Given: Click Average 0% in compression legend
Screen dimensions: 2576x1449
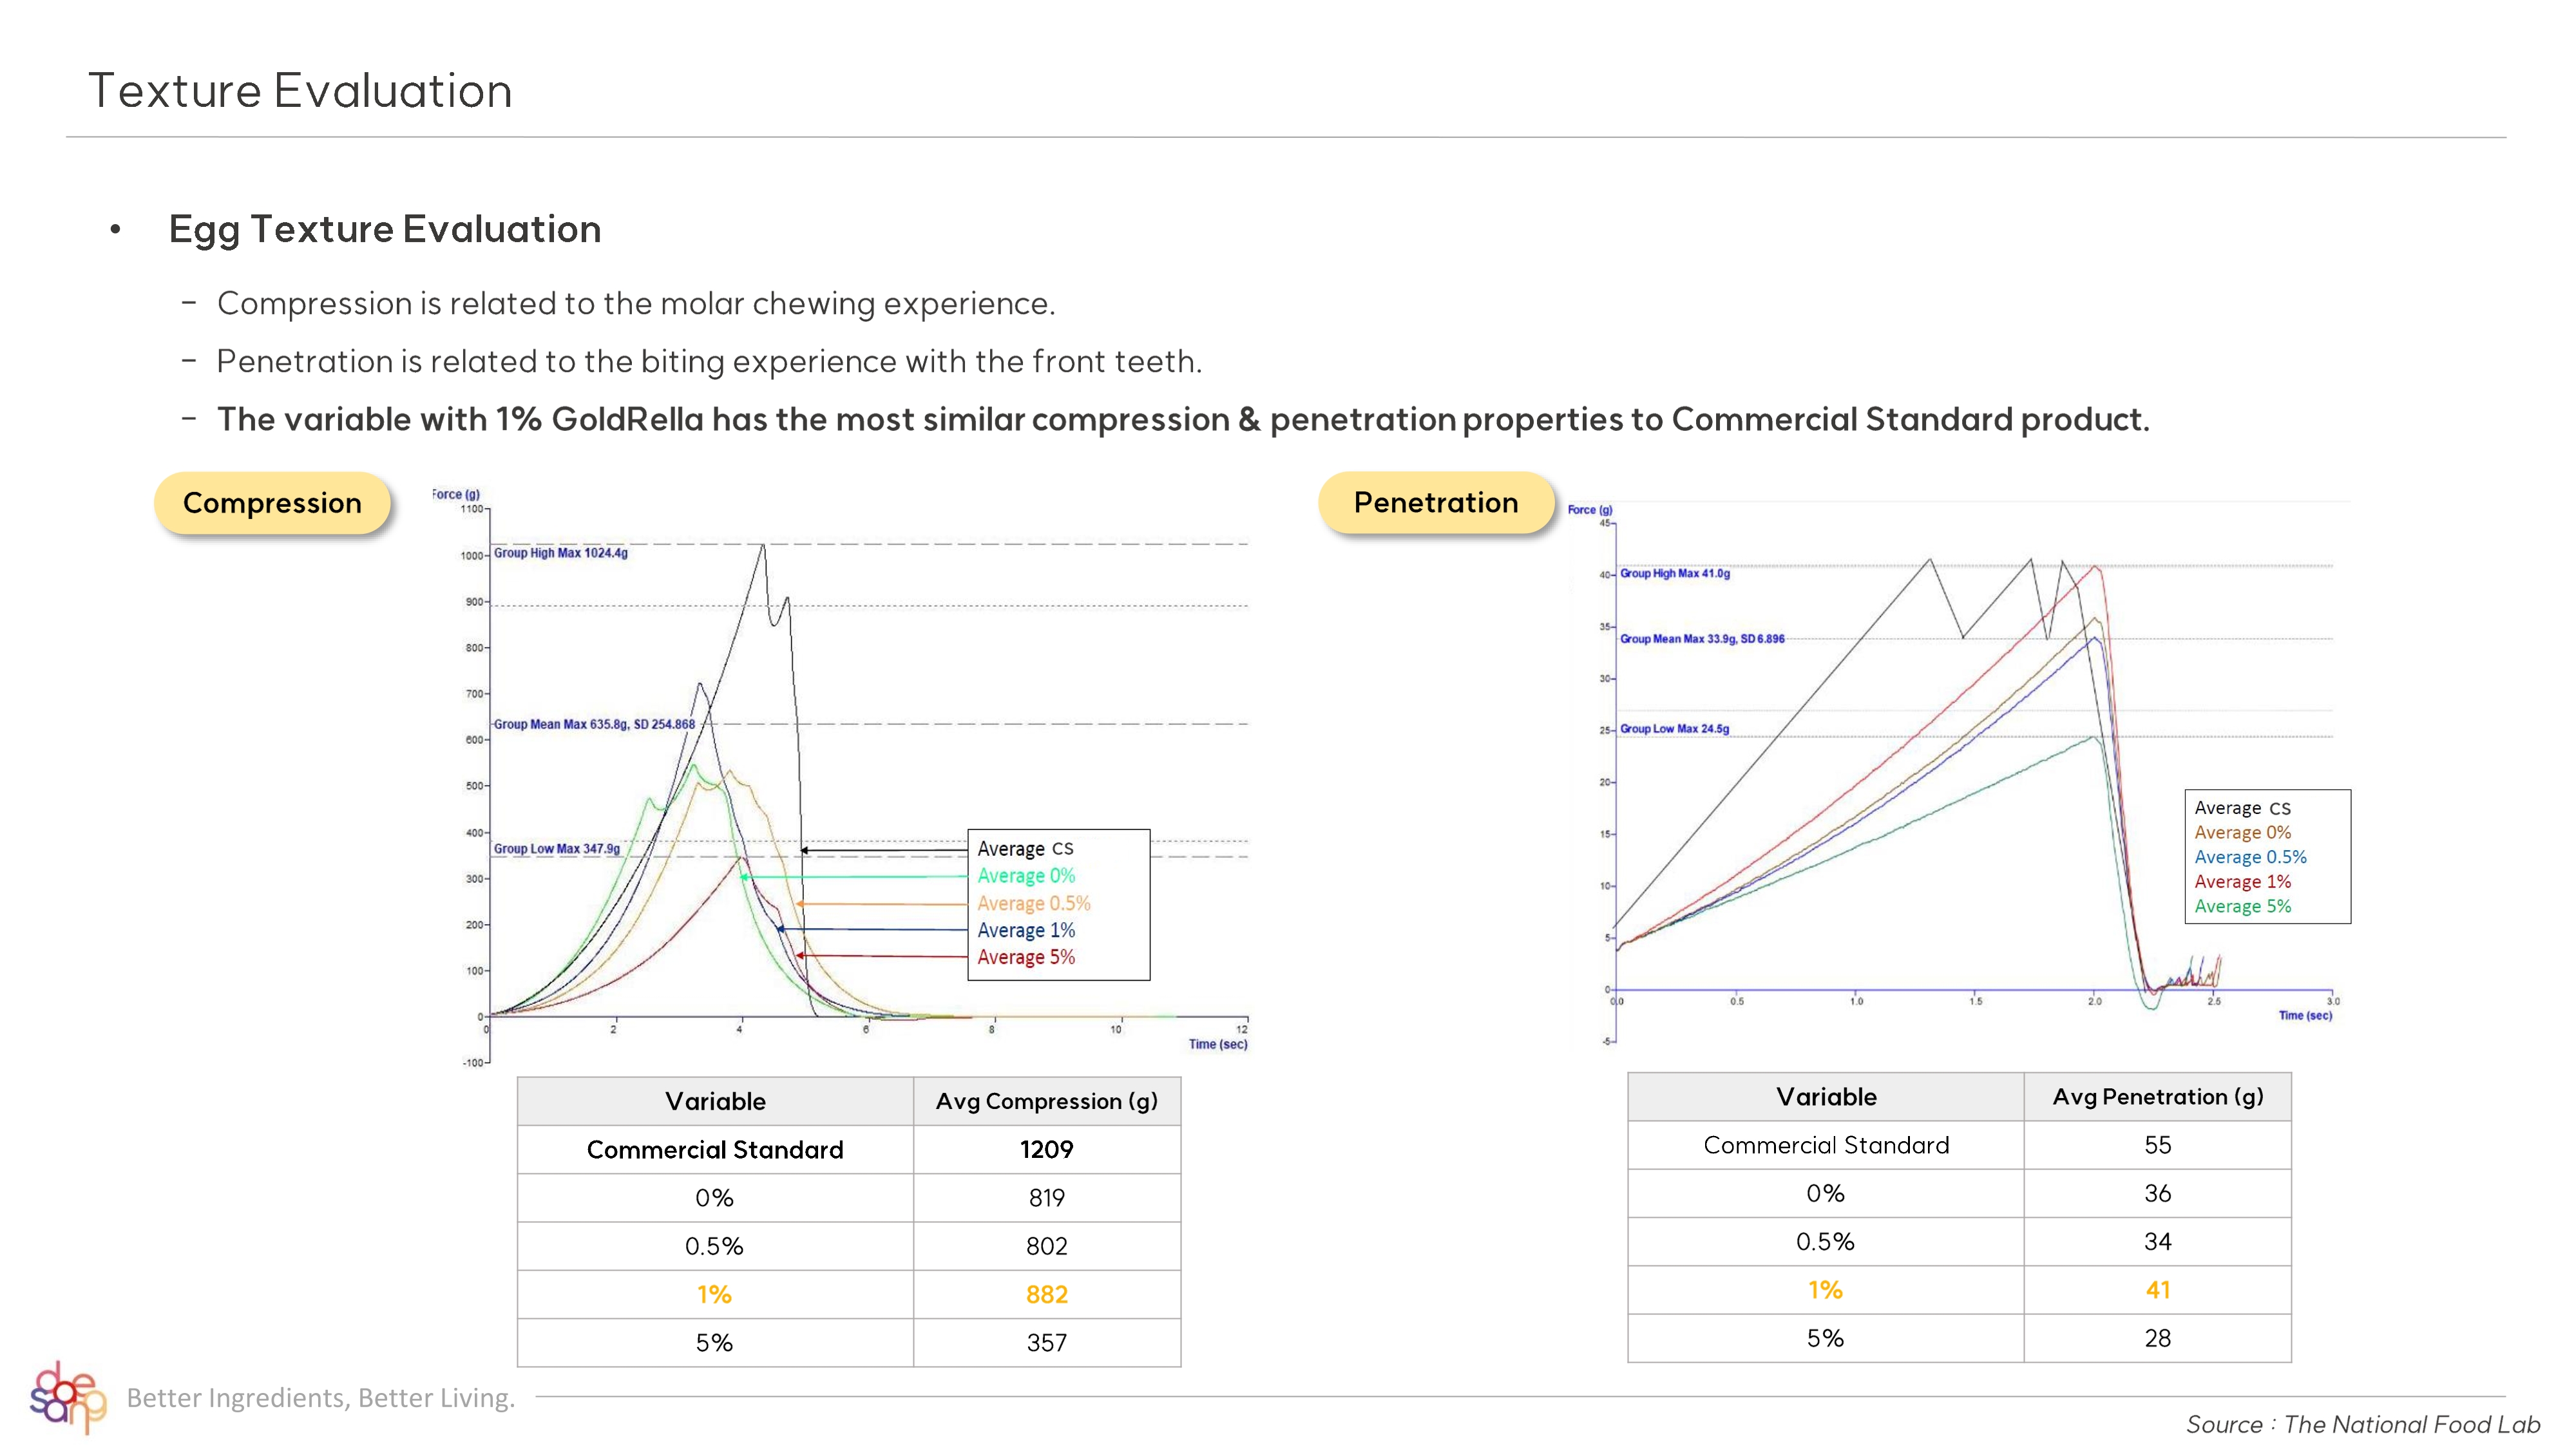Looking at the screenshot, I should (x=1025, y=876).
